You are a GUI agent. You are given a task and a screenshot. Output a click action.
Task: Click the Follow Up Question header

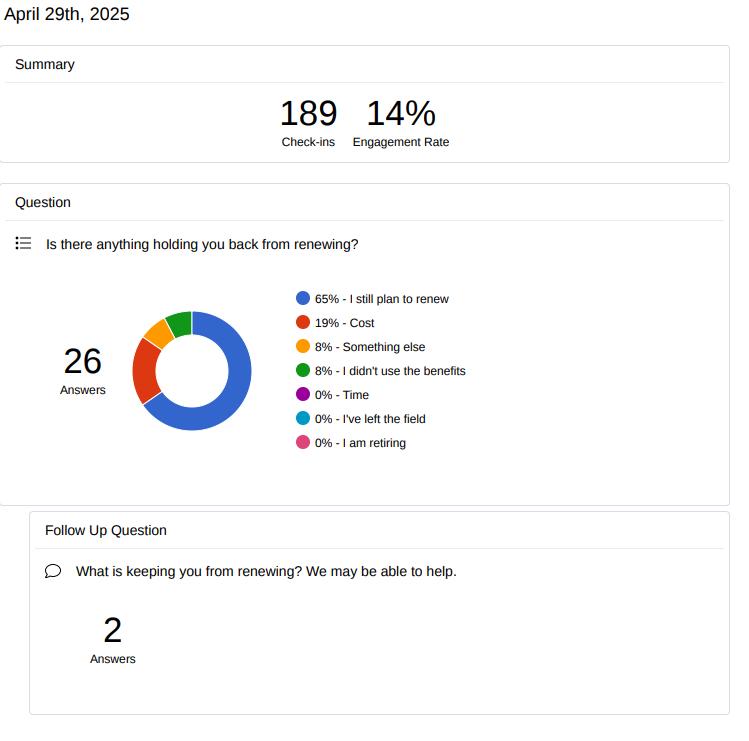(106, 530)
